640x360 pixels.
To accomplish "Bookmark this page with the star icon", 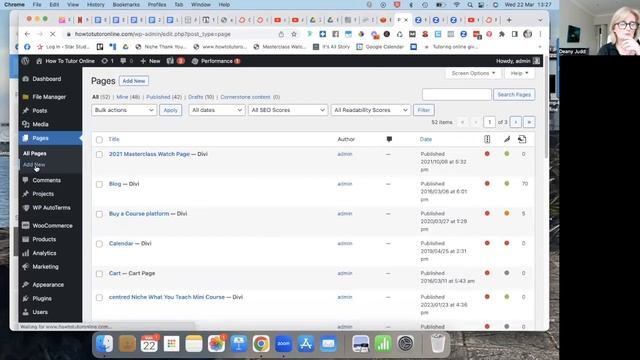I will pos(294,34).
